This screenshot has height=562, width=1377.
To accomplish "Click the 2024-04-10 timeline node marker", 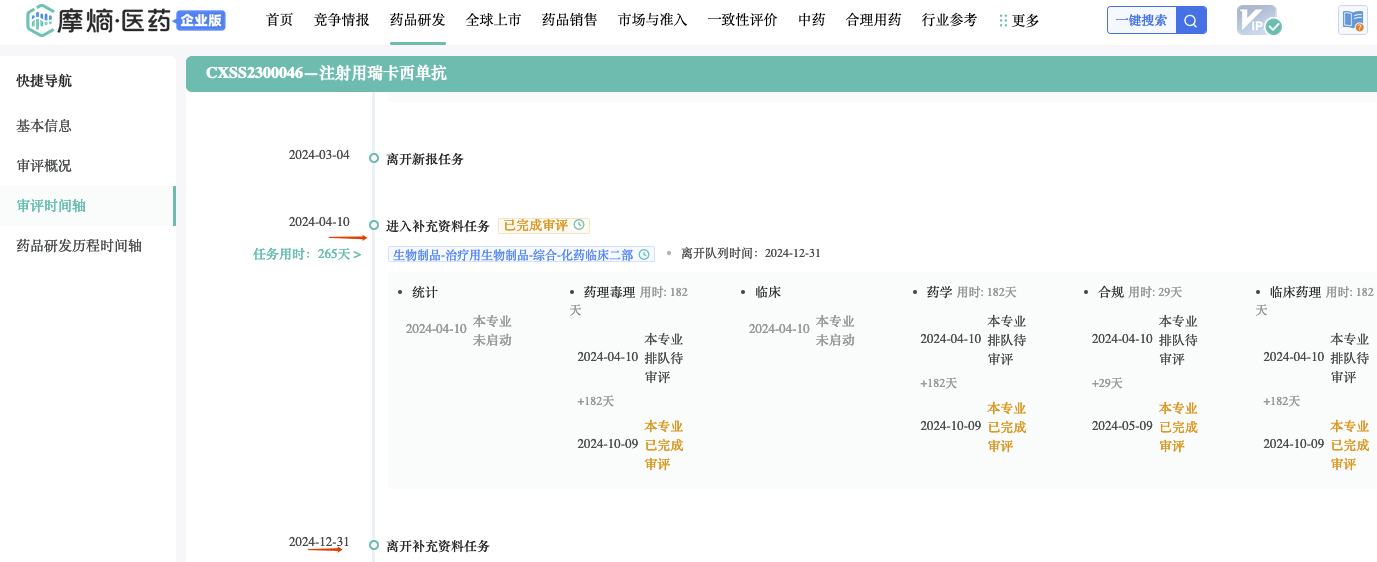I will (x=374, y=225).
